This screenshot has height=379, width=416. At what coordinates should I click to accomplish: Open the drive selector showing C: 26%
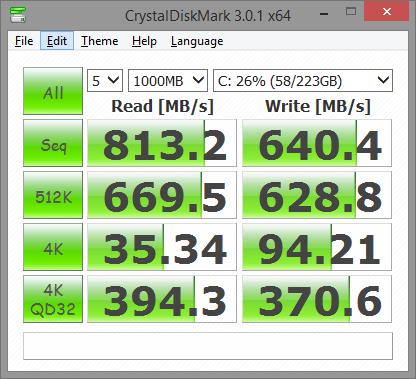[303, 80]
